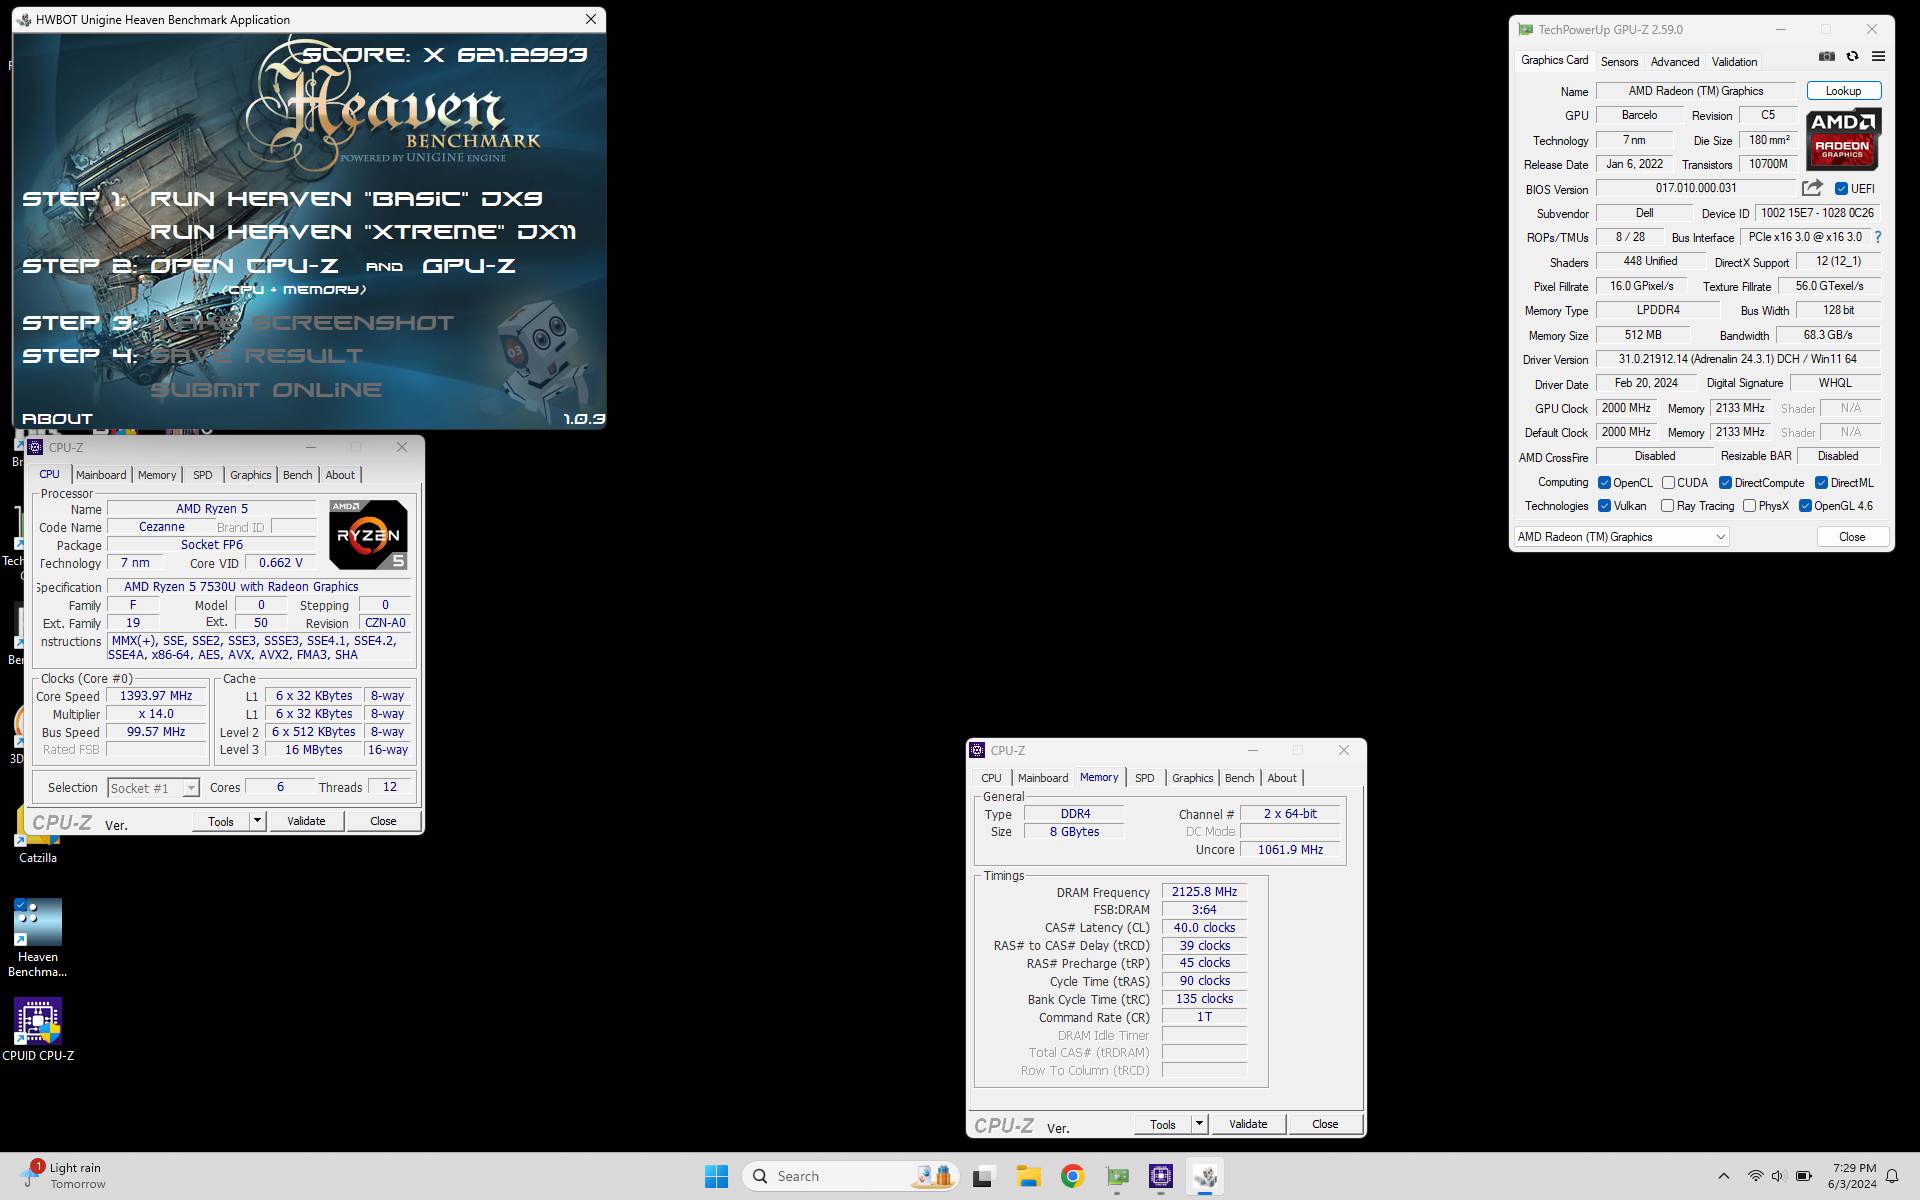This screenshot has height=1200, width=1920.
Task: Toggle the Vulkan checkbox
Action: [1604, 506]
